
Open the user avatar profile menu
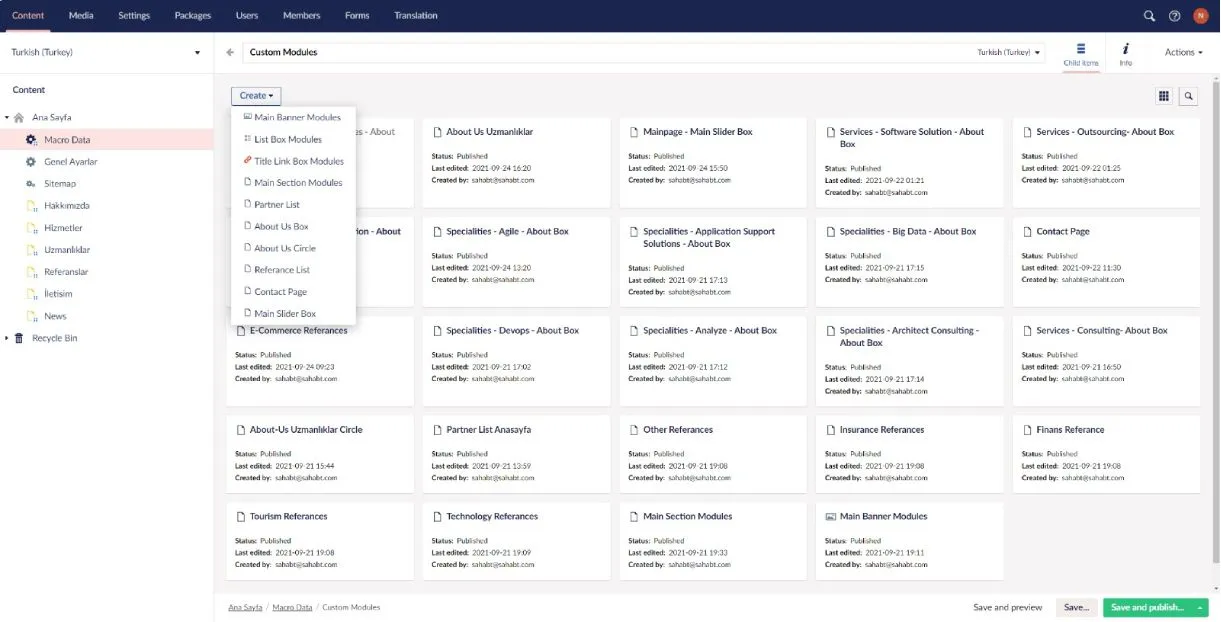tap(1201, 16)
